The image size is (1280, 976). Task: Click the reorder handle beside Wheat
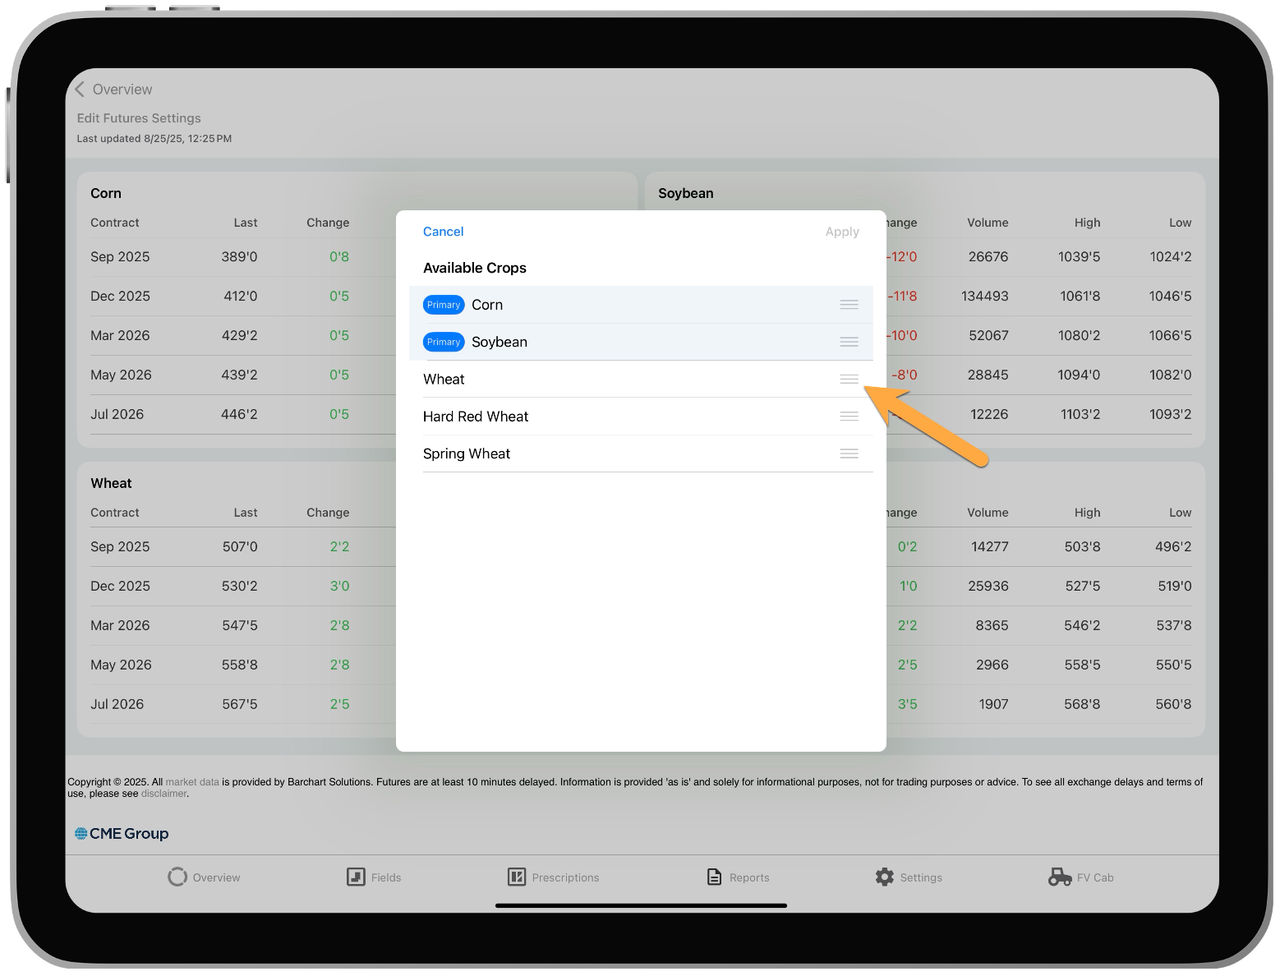849,379
